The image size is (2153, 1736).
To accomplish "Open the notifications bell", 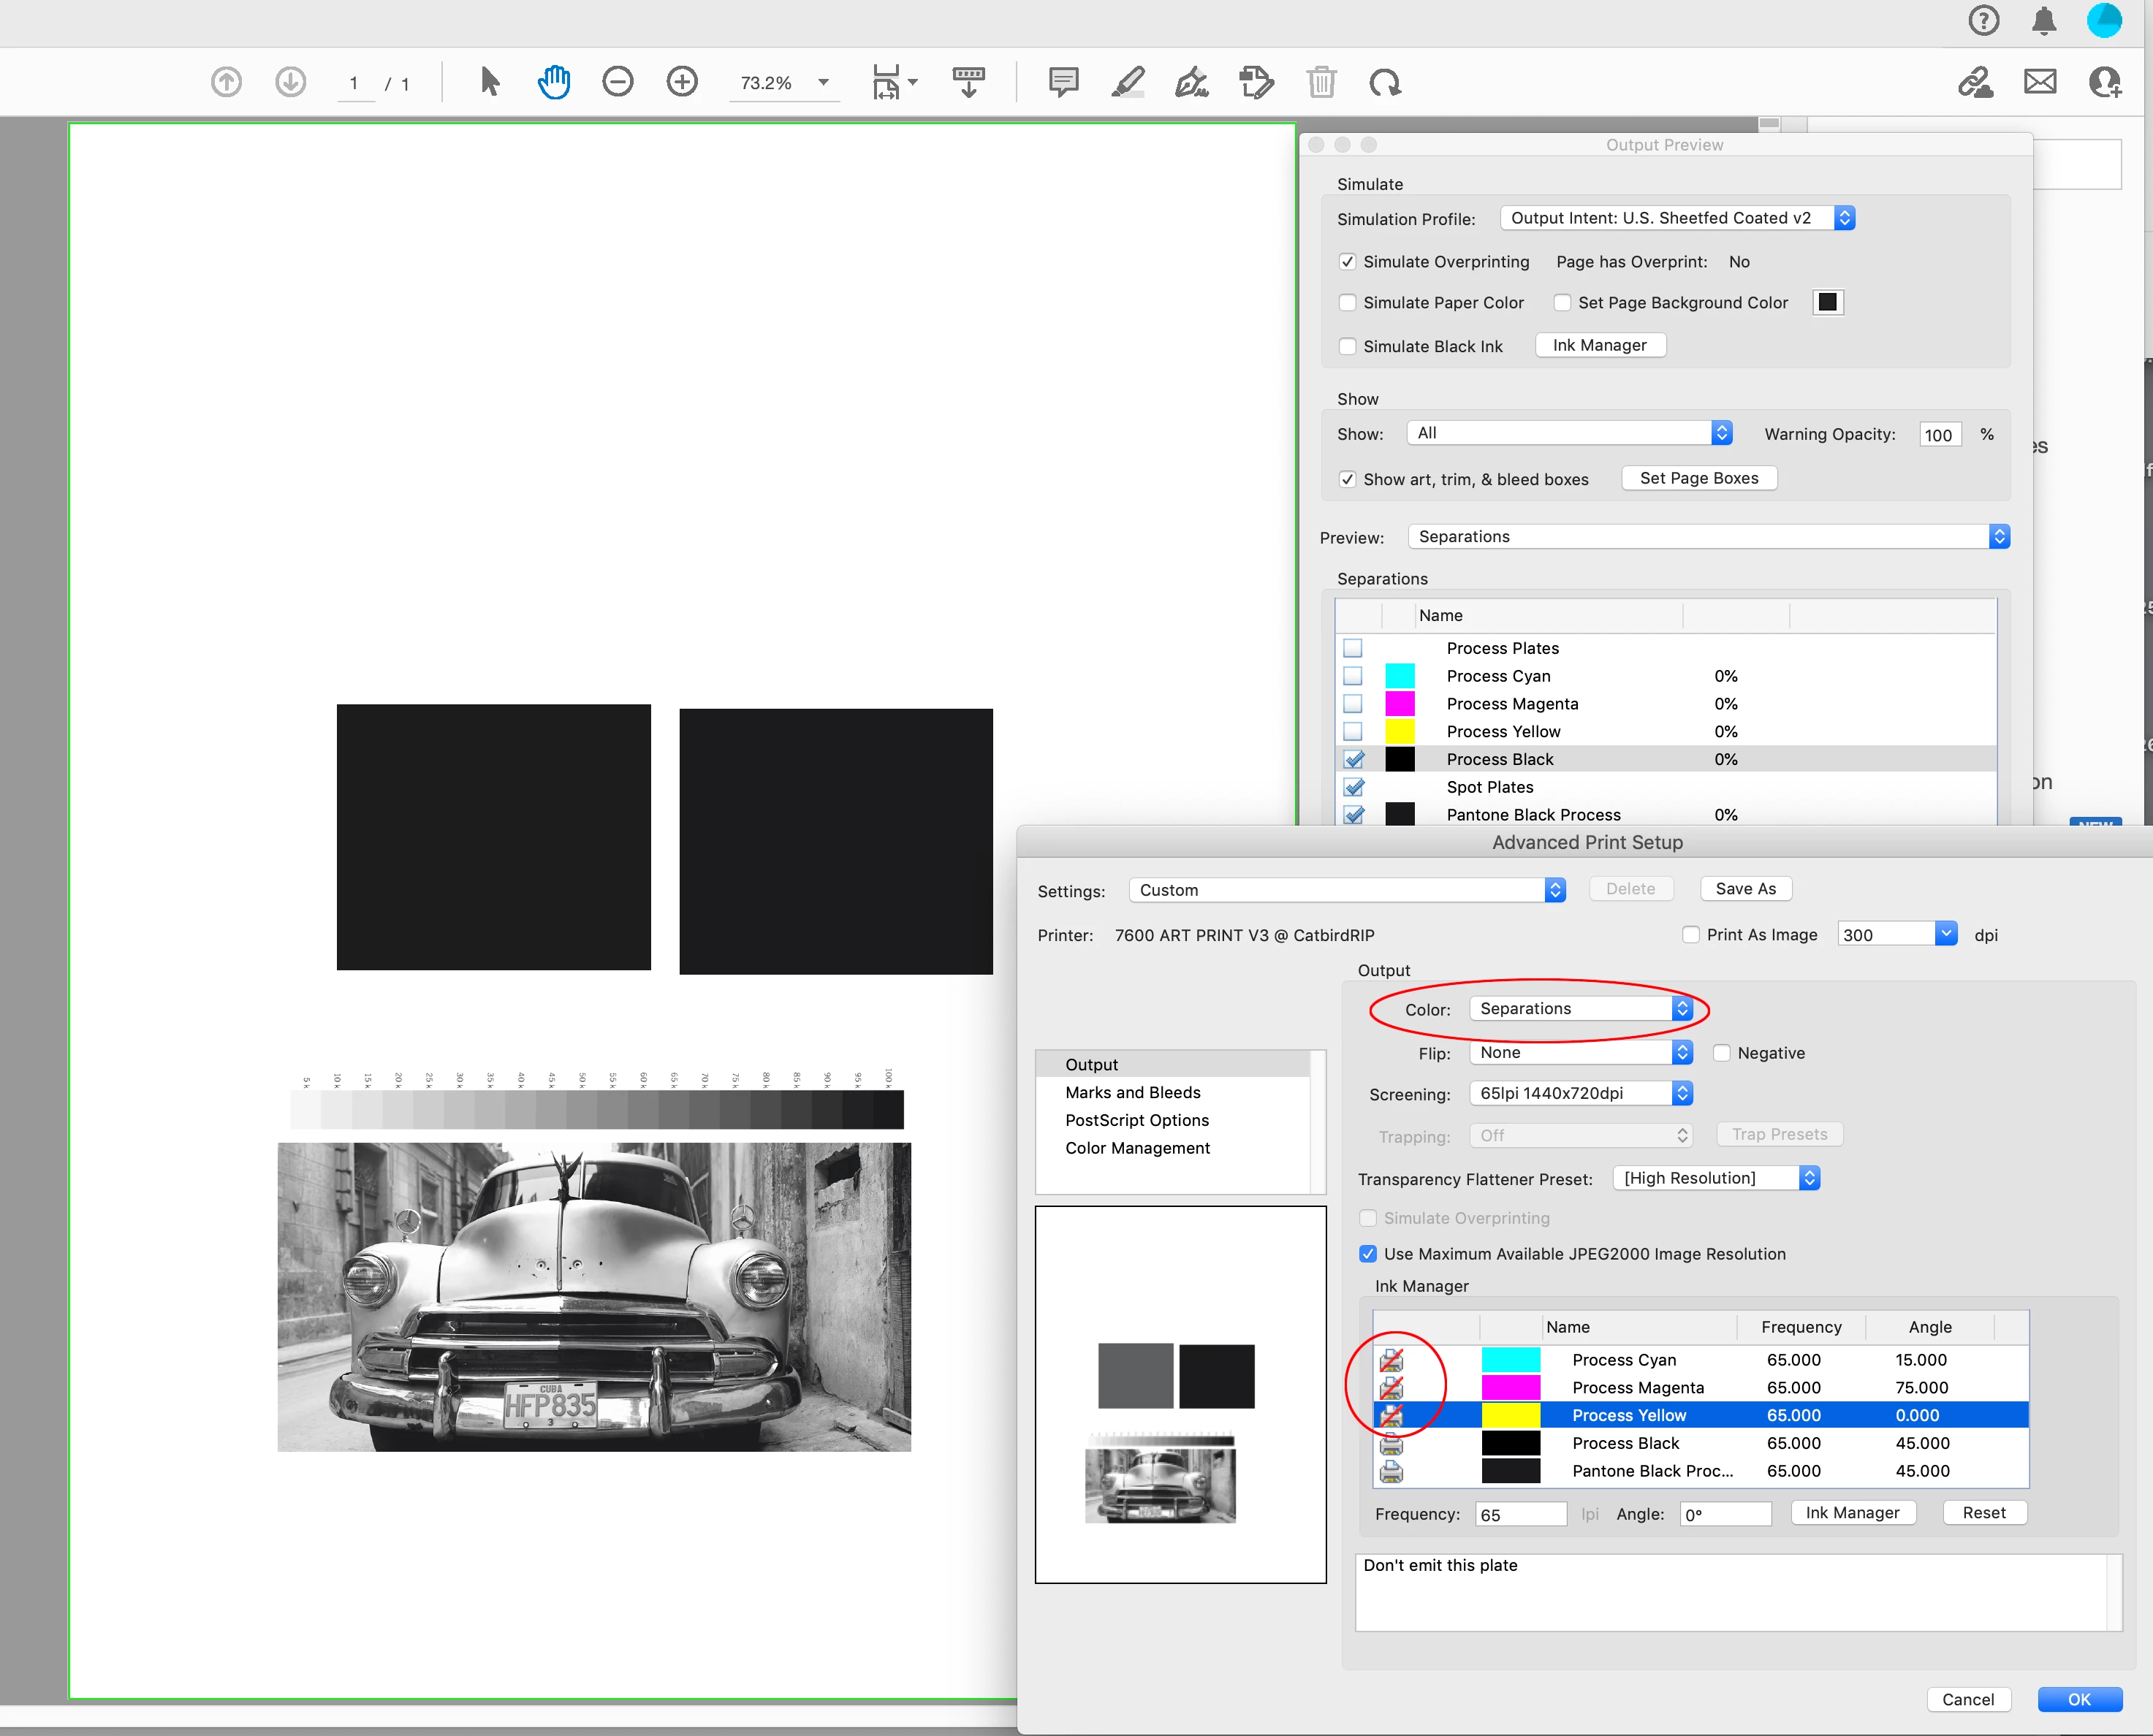I will coord(2044,21).
